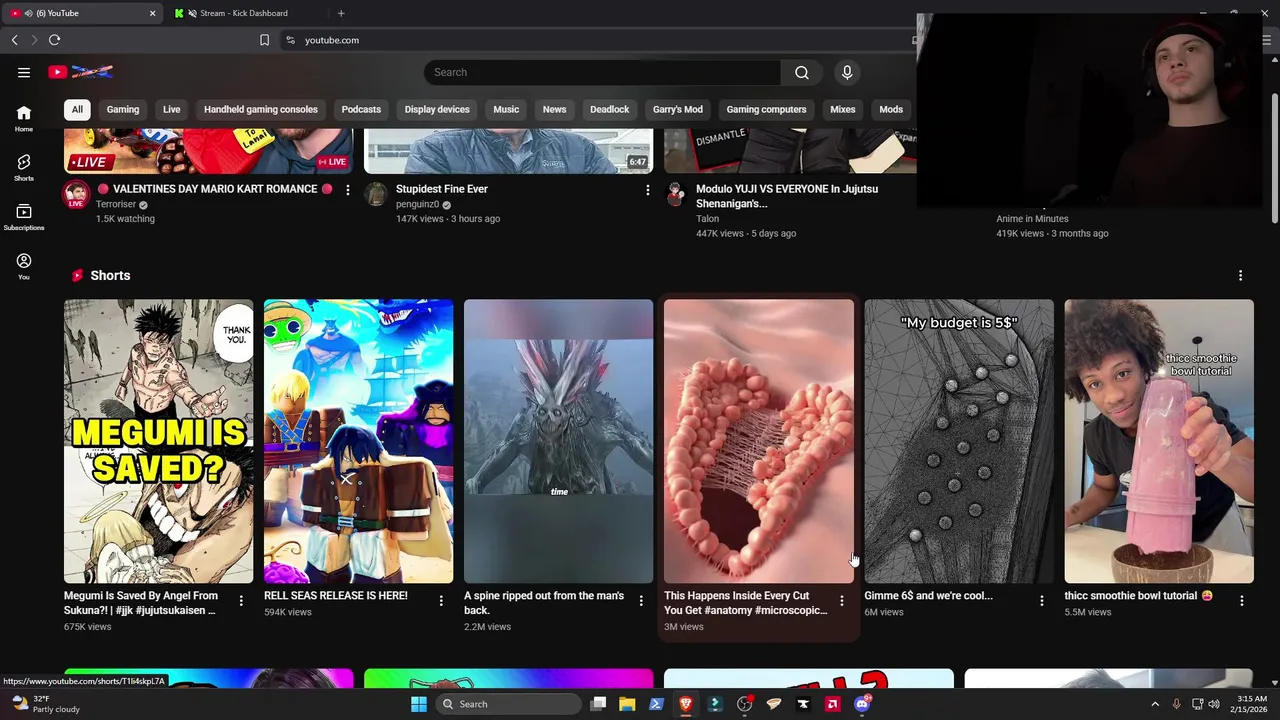Open options for Valentines Day Mario Kart video
The image size is (1280, 720).
tap(348, 190)
